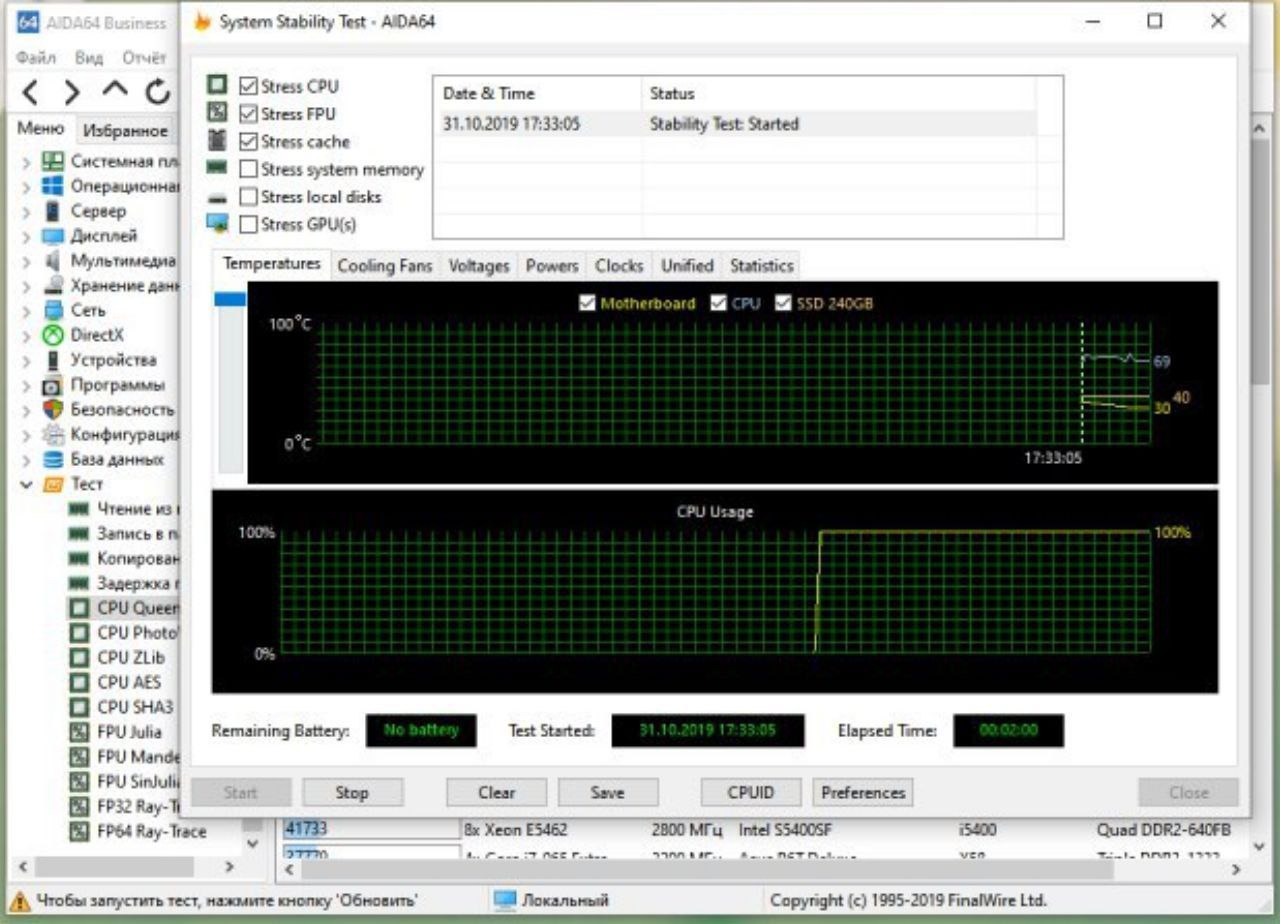Expand the Хранение данных tree node

point(26,286)
